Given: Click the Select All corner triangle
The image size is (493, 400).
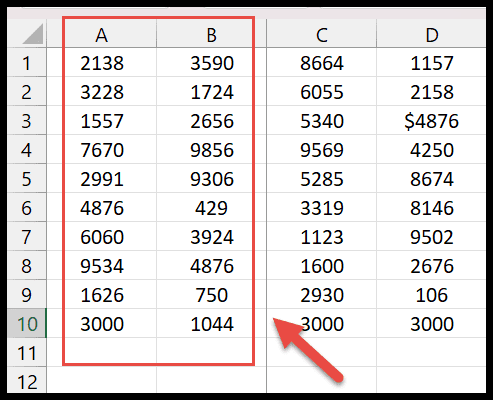Looking at the screenshot, I should (x=33, y=34).
